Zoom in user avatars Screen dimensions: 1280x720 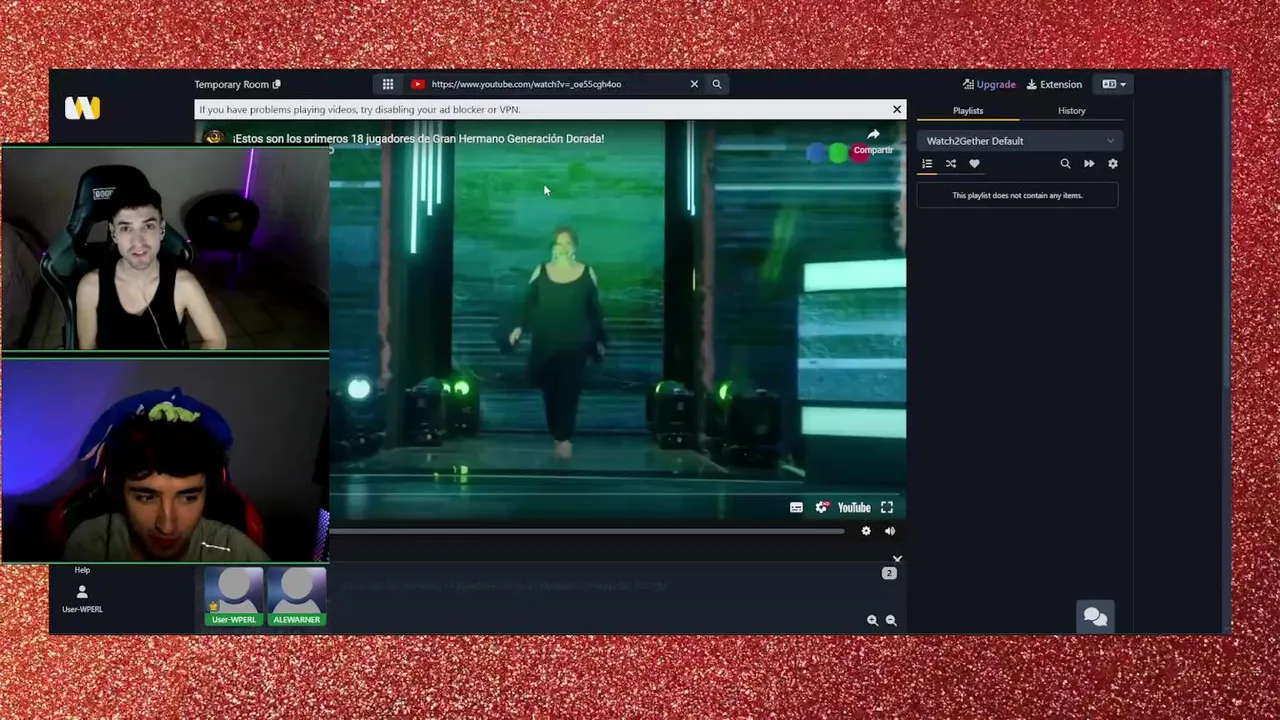tap(872, 620)
